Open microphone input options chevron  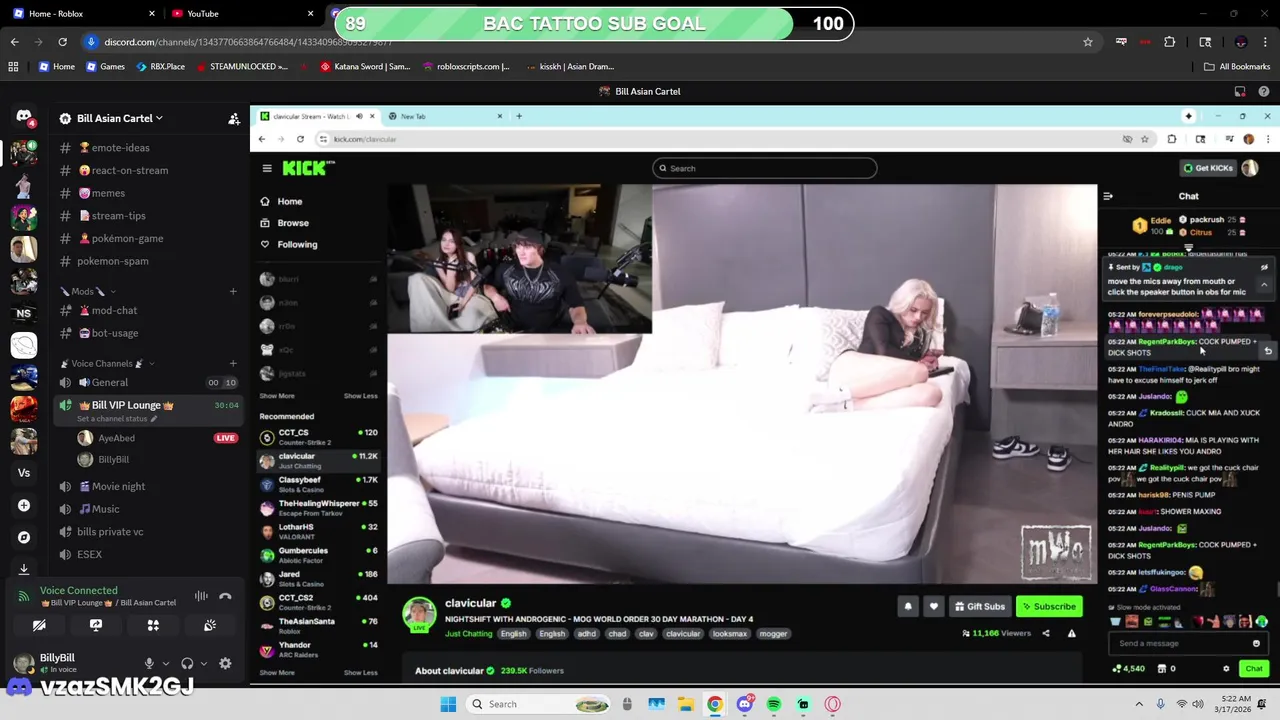(x=165, y=663)
